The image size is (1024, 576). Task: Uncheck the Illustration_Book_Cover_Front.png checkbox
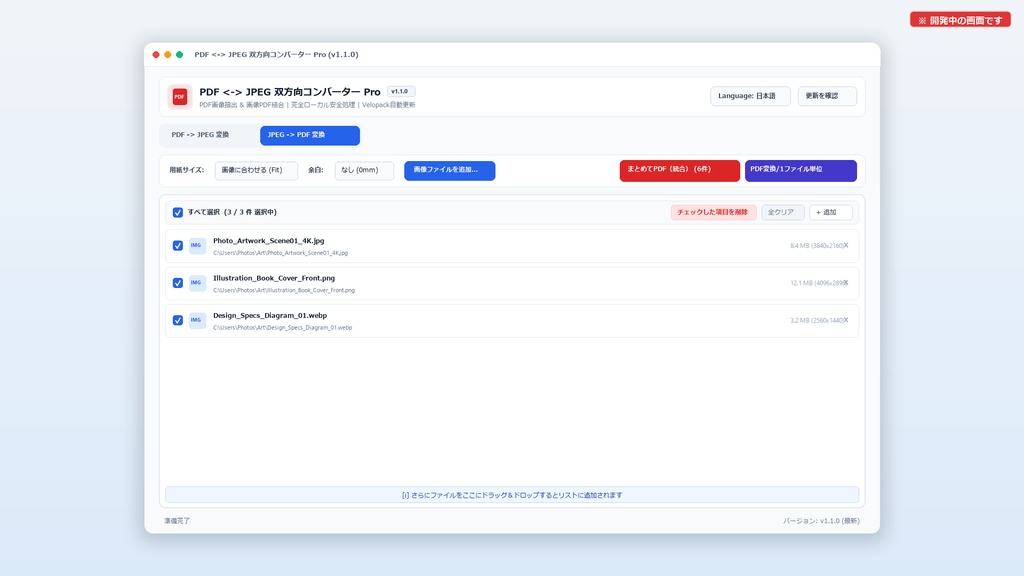point(178,283)
